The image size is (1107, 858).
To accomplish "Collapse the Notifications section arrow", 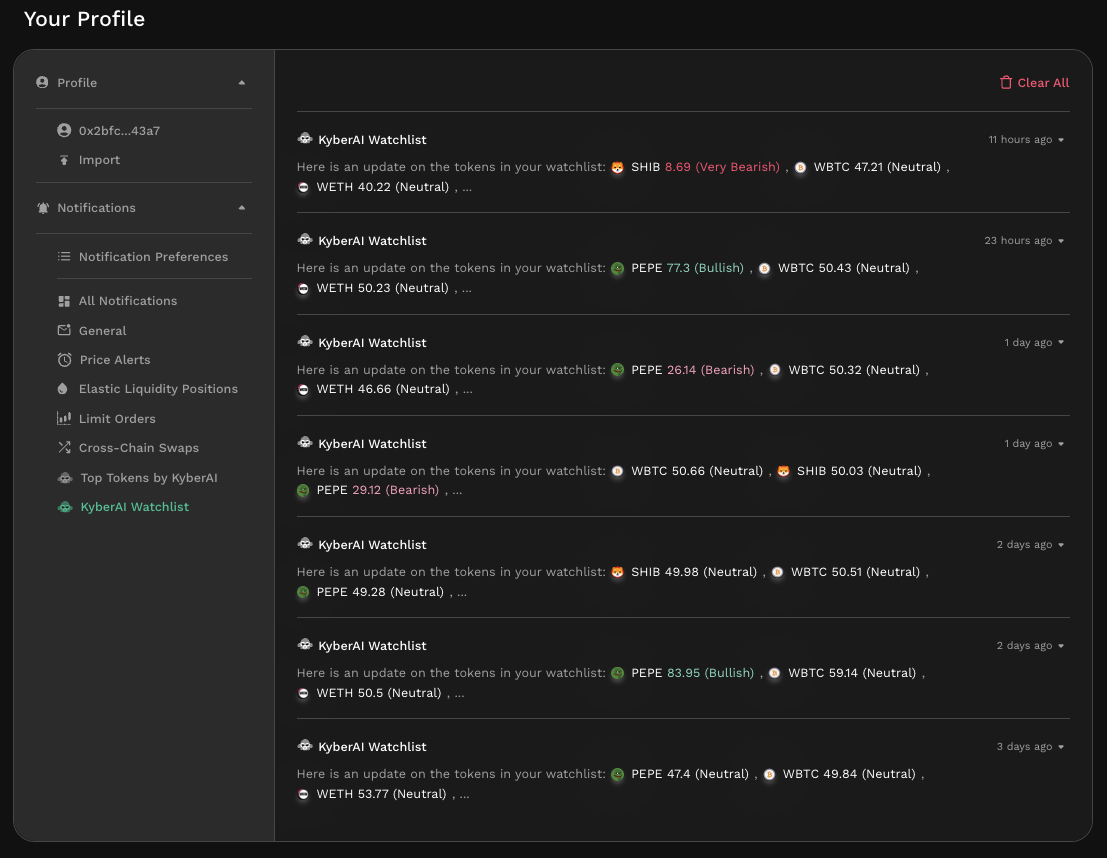I will (x=241, y=208).
